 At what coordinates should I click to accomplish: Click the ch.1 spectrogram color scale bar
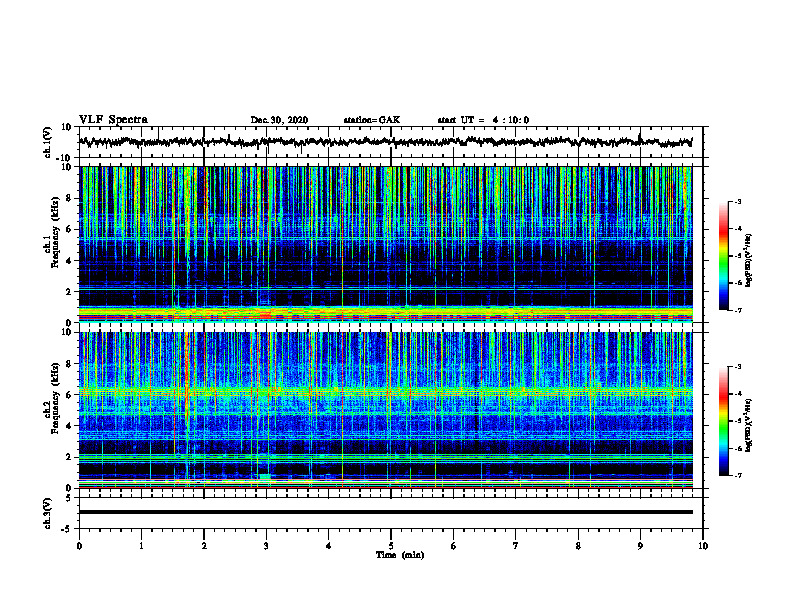pos(724,256)
